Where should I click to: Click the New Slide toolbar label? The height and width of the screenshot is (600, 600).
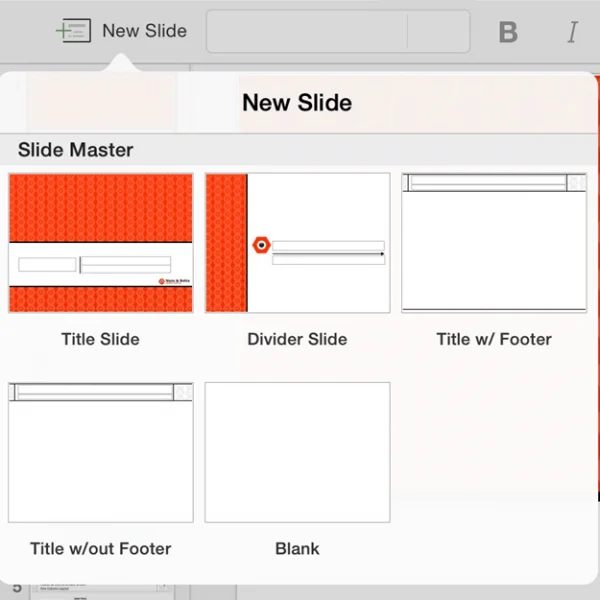pos(145,31)
